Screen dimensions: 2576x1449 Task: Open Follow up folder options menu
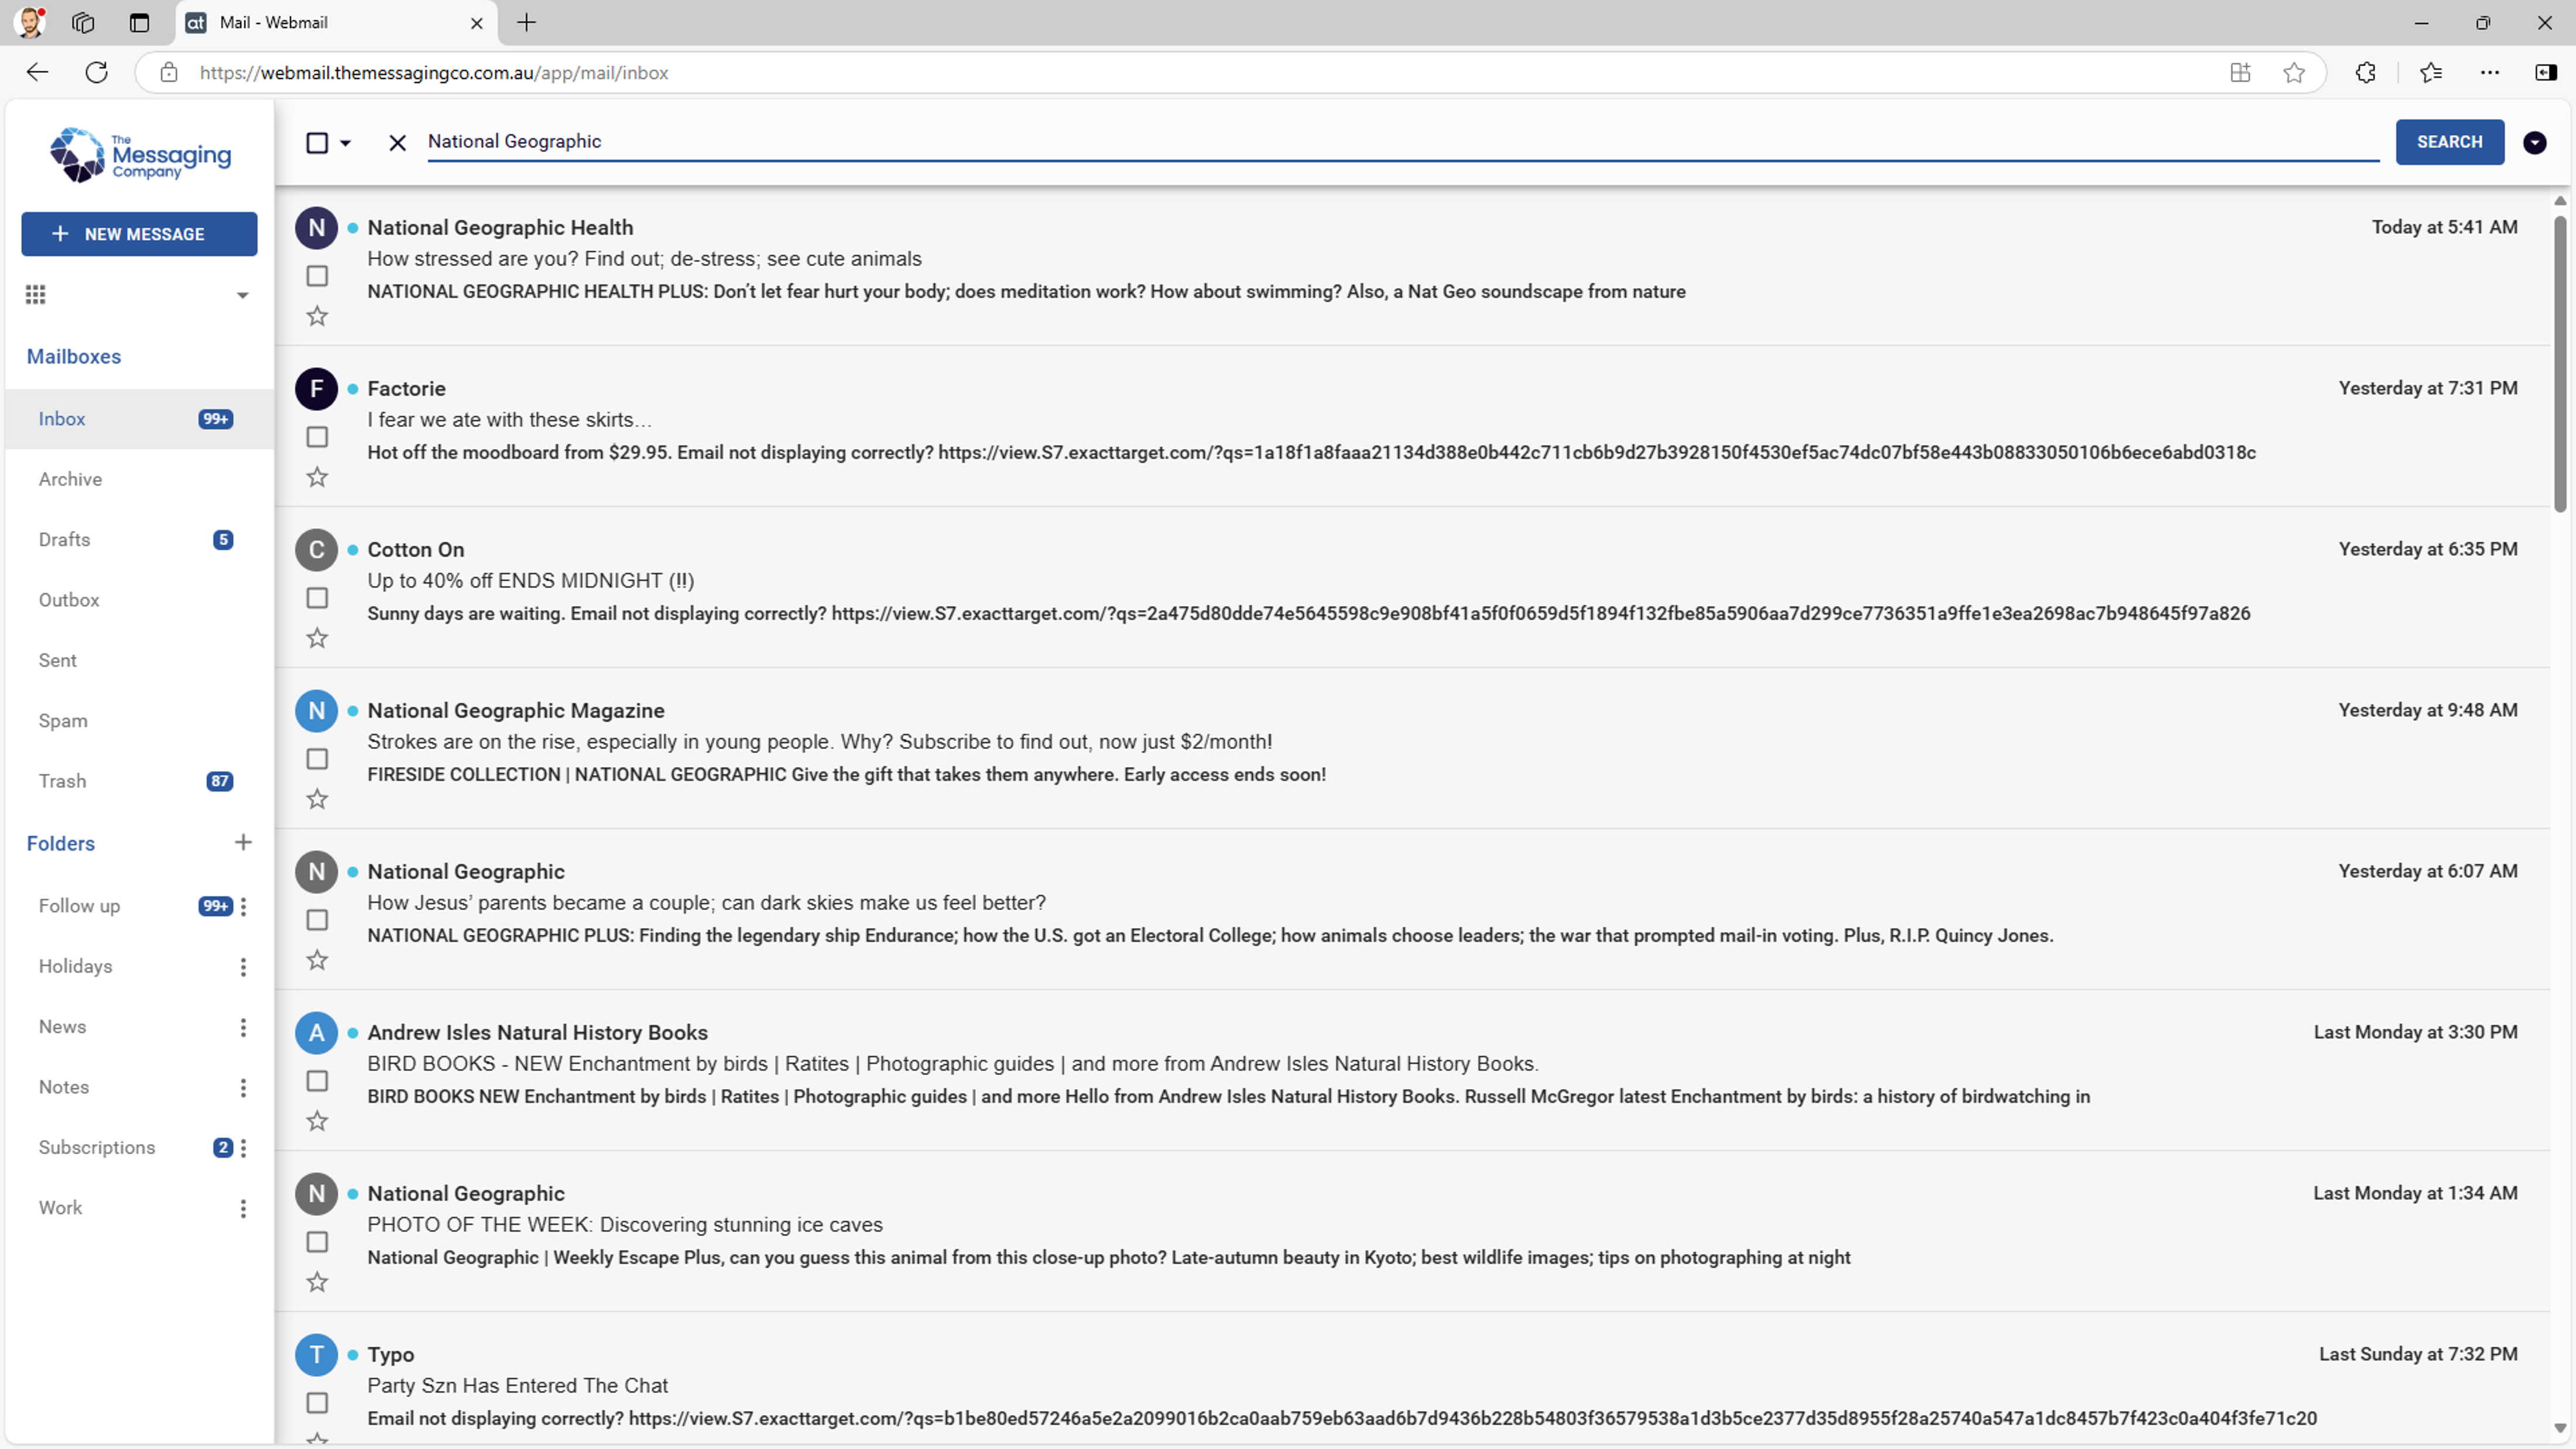click(x=243, y=906)
